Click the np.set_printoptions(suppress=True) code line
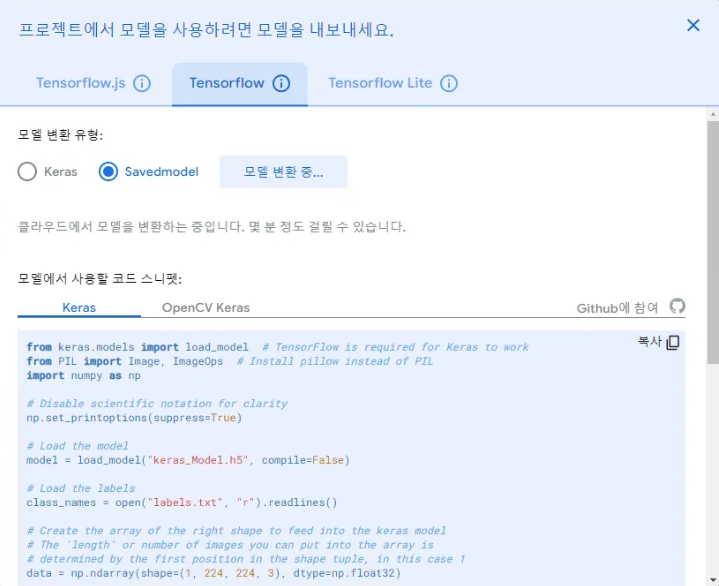 tap(134, 418)
